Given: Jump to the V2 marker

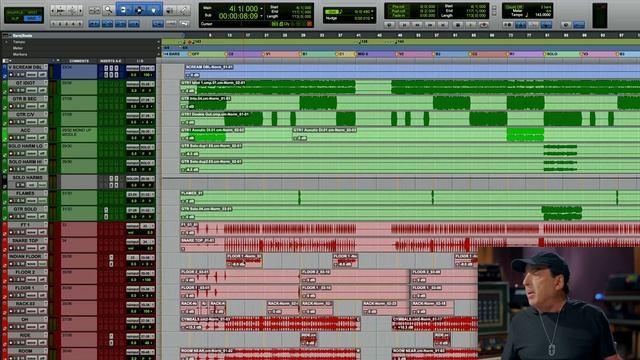Looking at the screenshot, I should [401, 54].
